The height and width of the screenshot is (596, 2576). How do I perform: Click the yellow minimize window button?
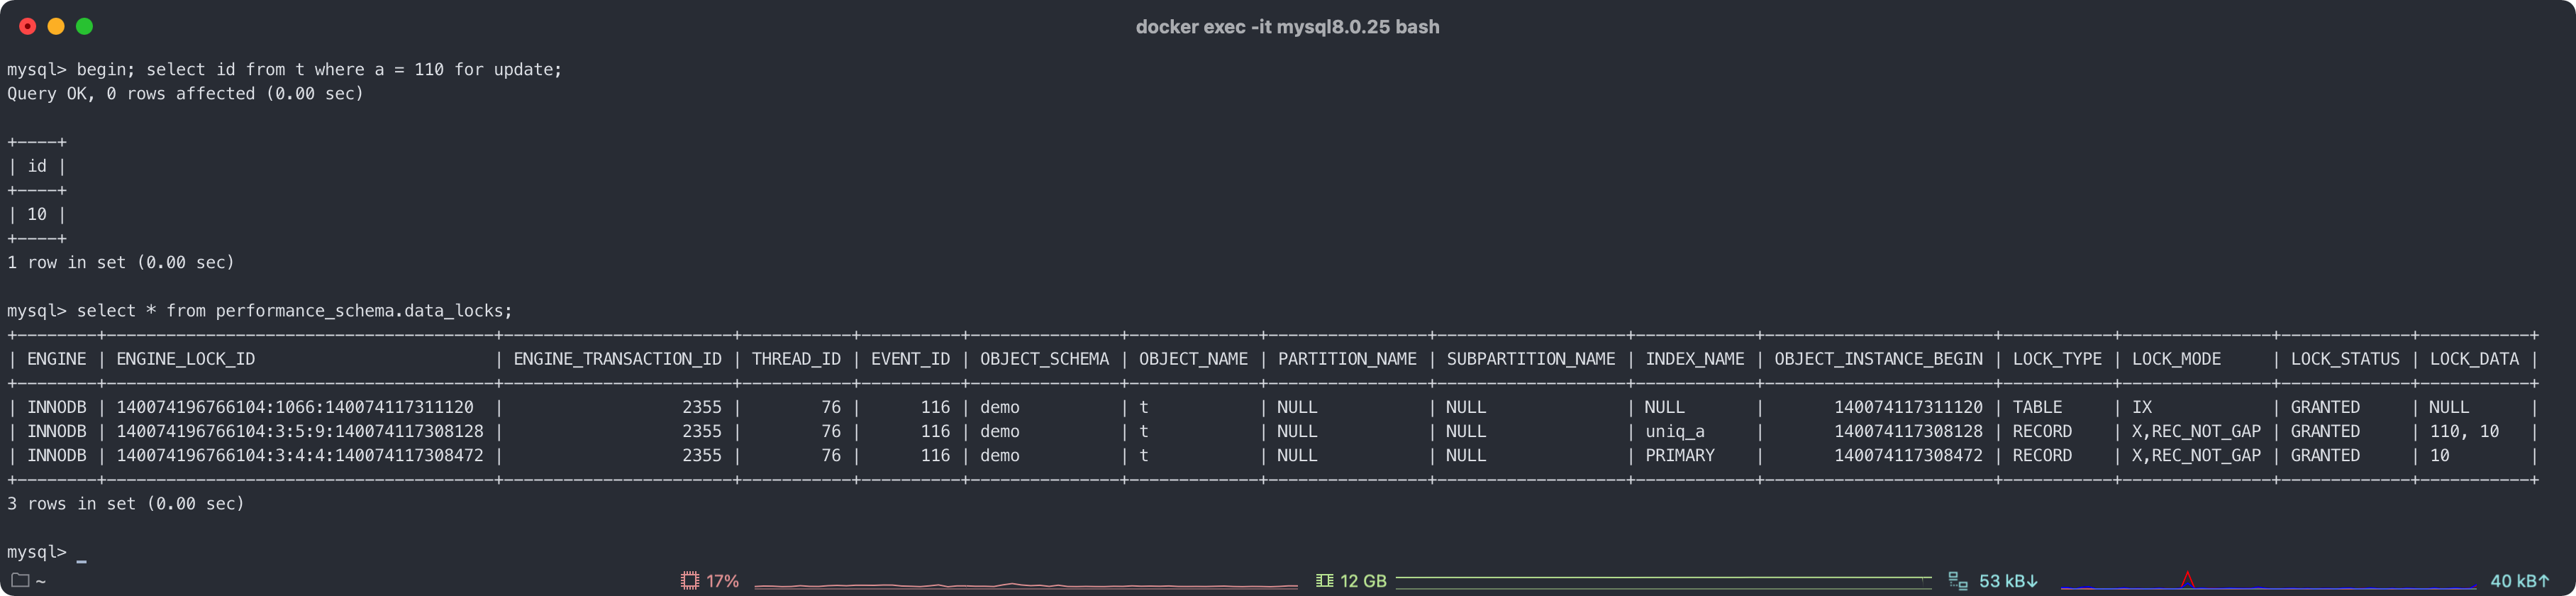pos(56,27)
